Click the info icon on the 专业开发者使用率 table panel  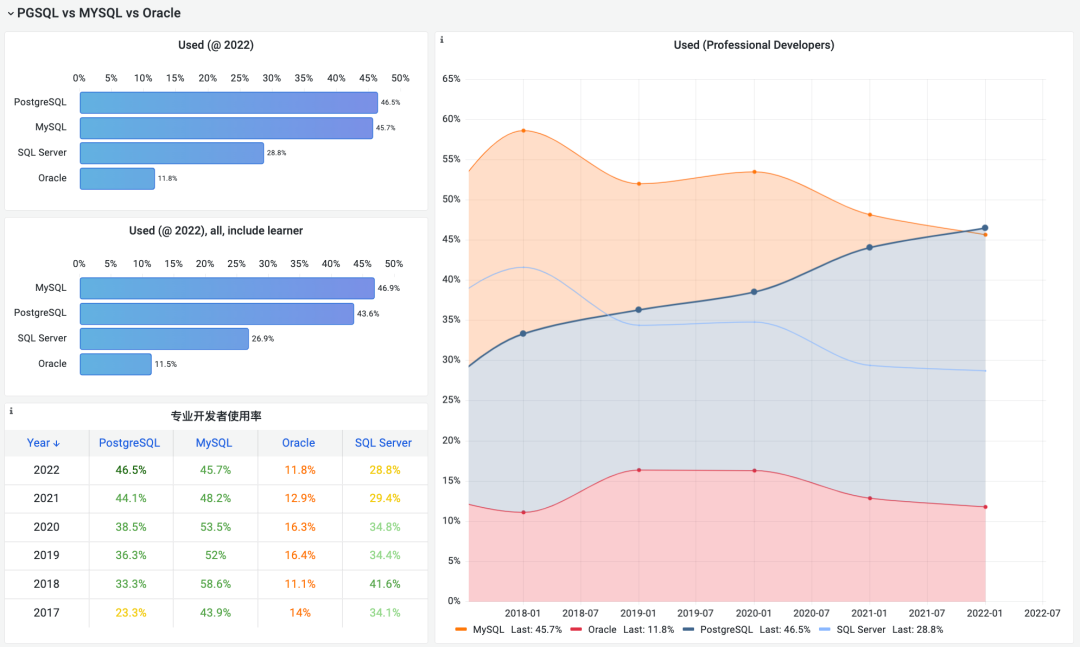click(x=11, y=410)
